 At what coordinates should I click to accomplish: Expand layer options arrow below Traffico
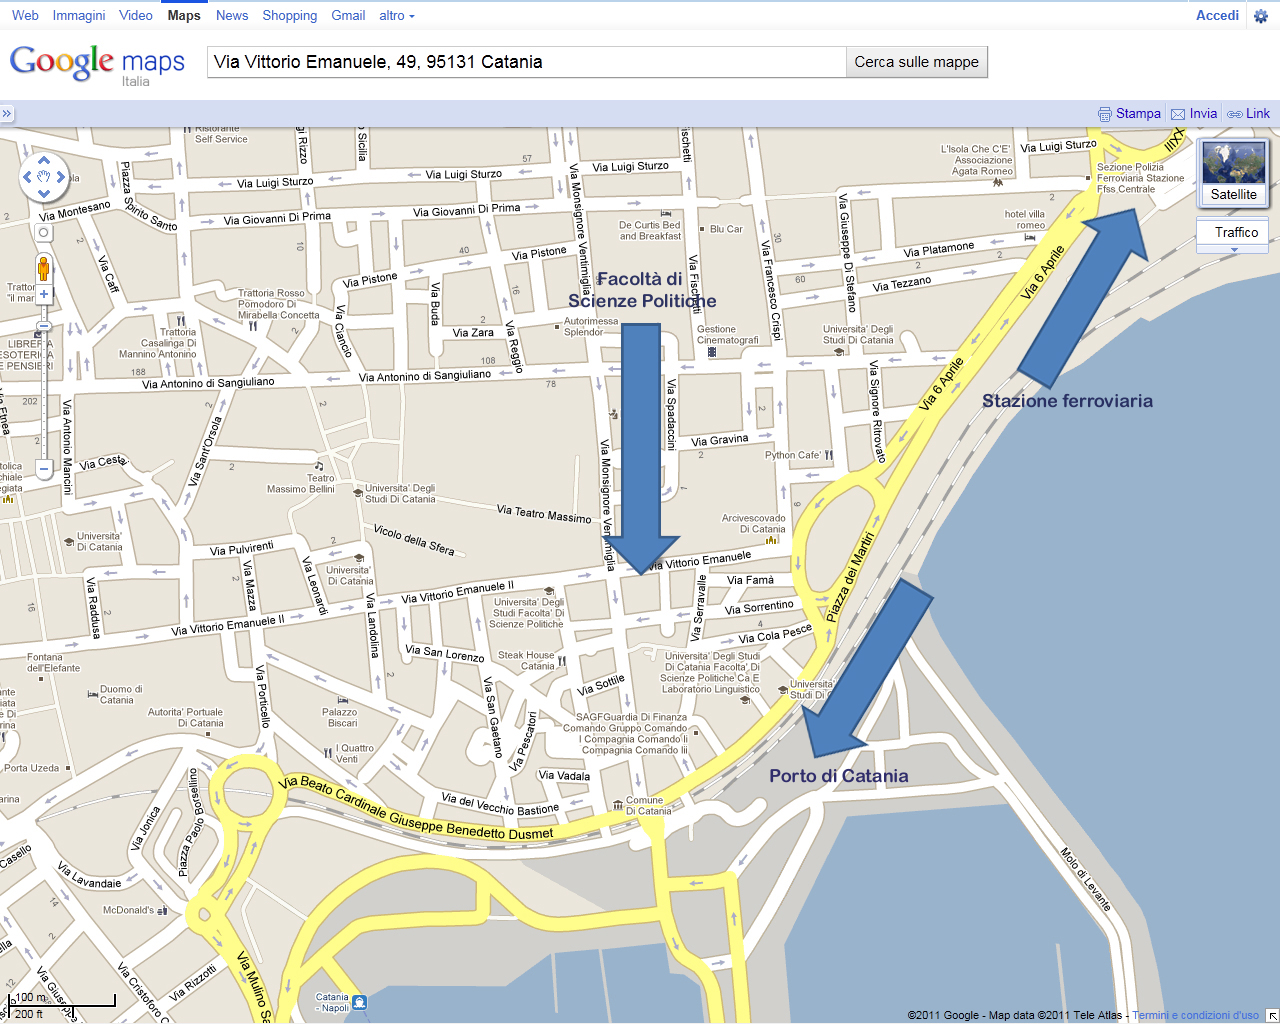tap(1234, 249)
